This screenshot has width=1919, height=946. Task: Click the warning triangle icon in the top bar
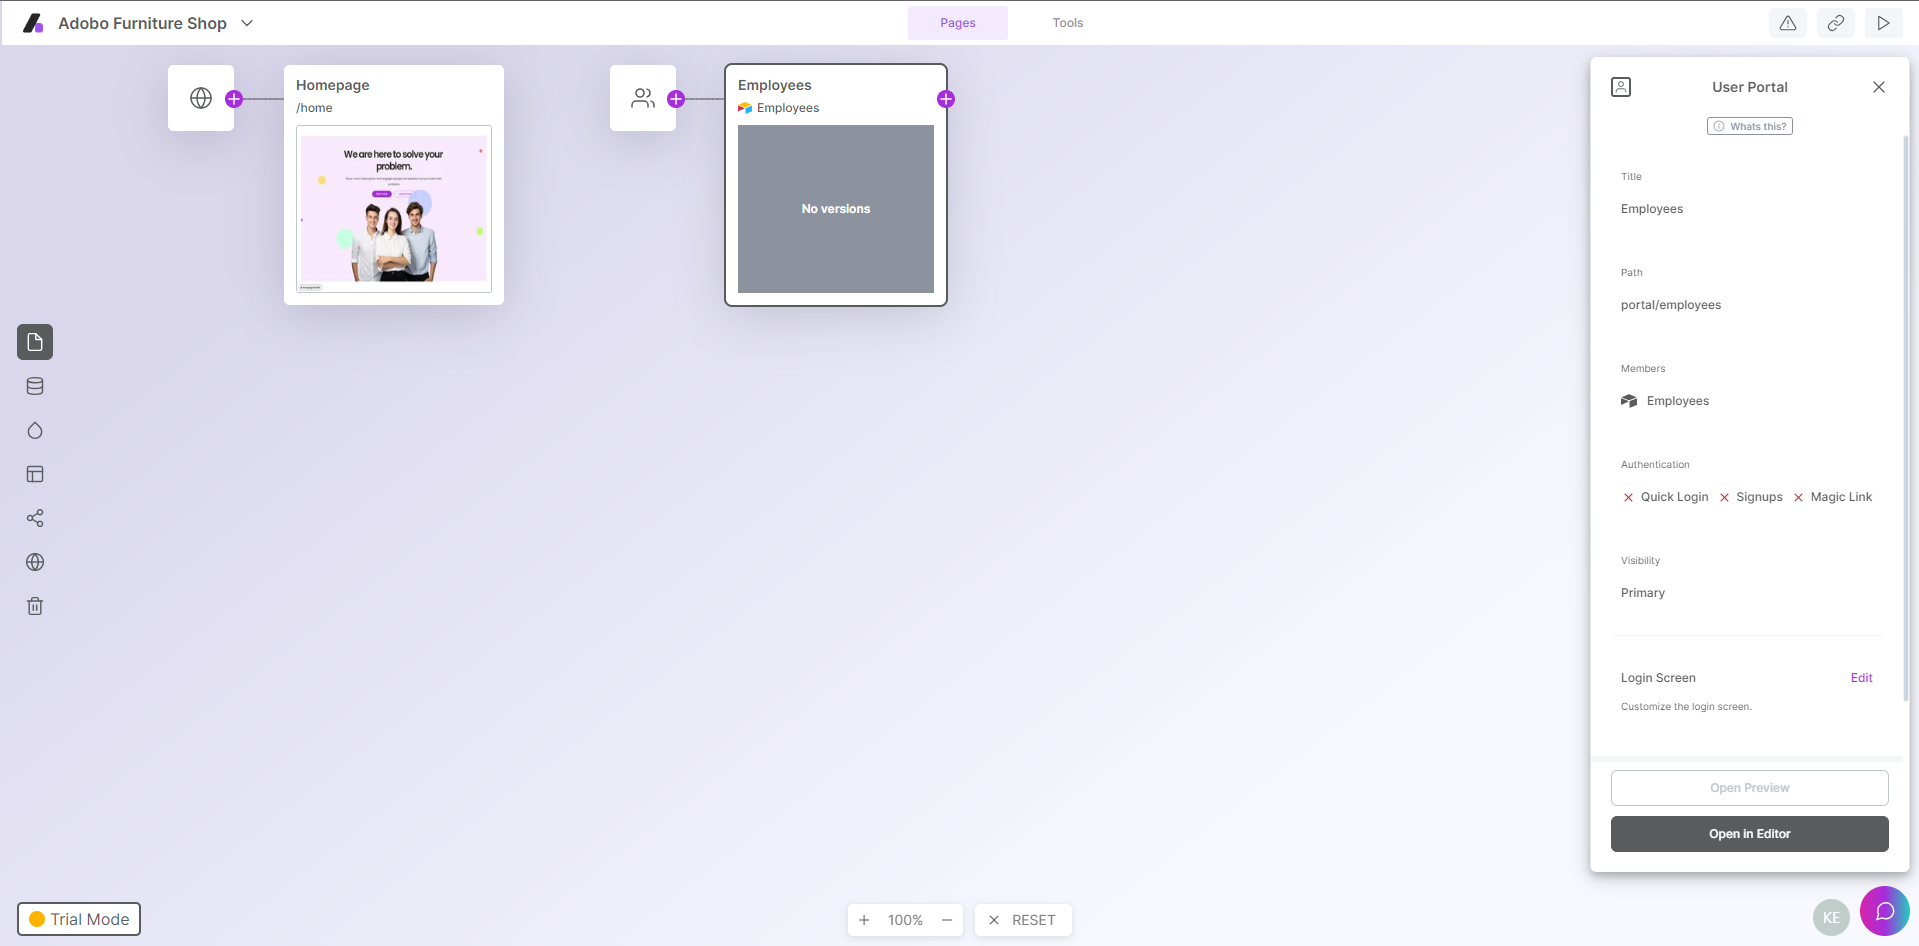[1788, 23]
